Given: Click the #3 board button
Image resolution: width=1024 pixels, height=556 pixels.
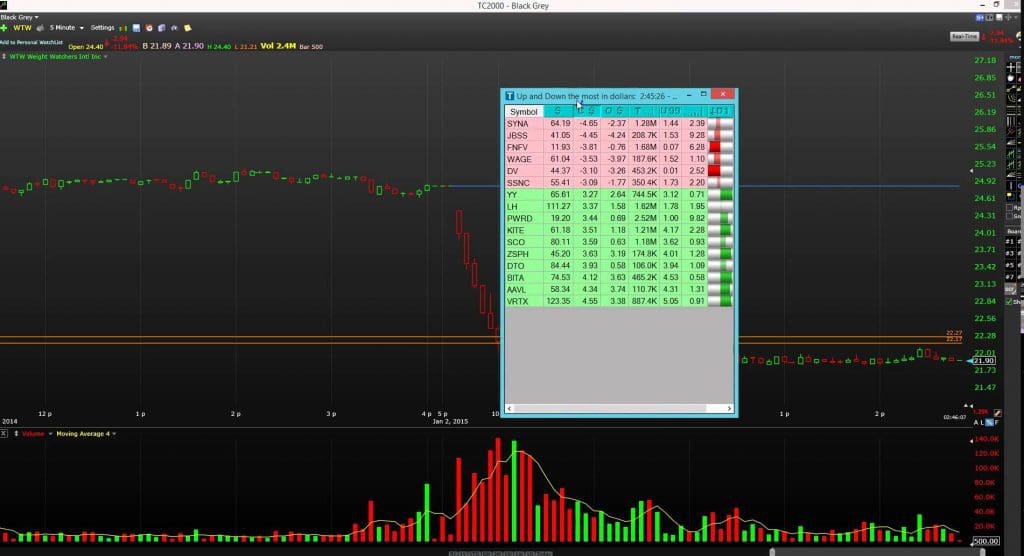Looking at the screenshot, I should [x=1010, y=253].
